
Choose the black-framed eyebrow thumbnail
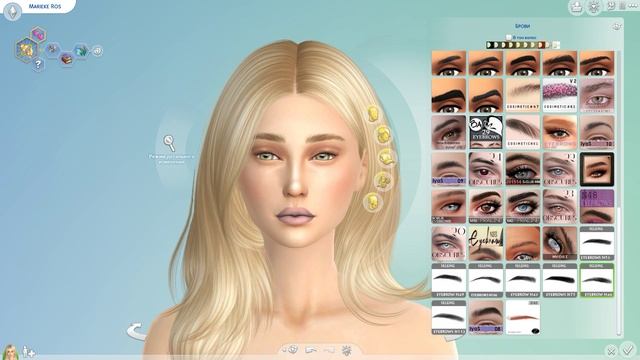click(x=597, y=169)
